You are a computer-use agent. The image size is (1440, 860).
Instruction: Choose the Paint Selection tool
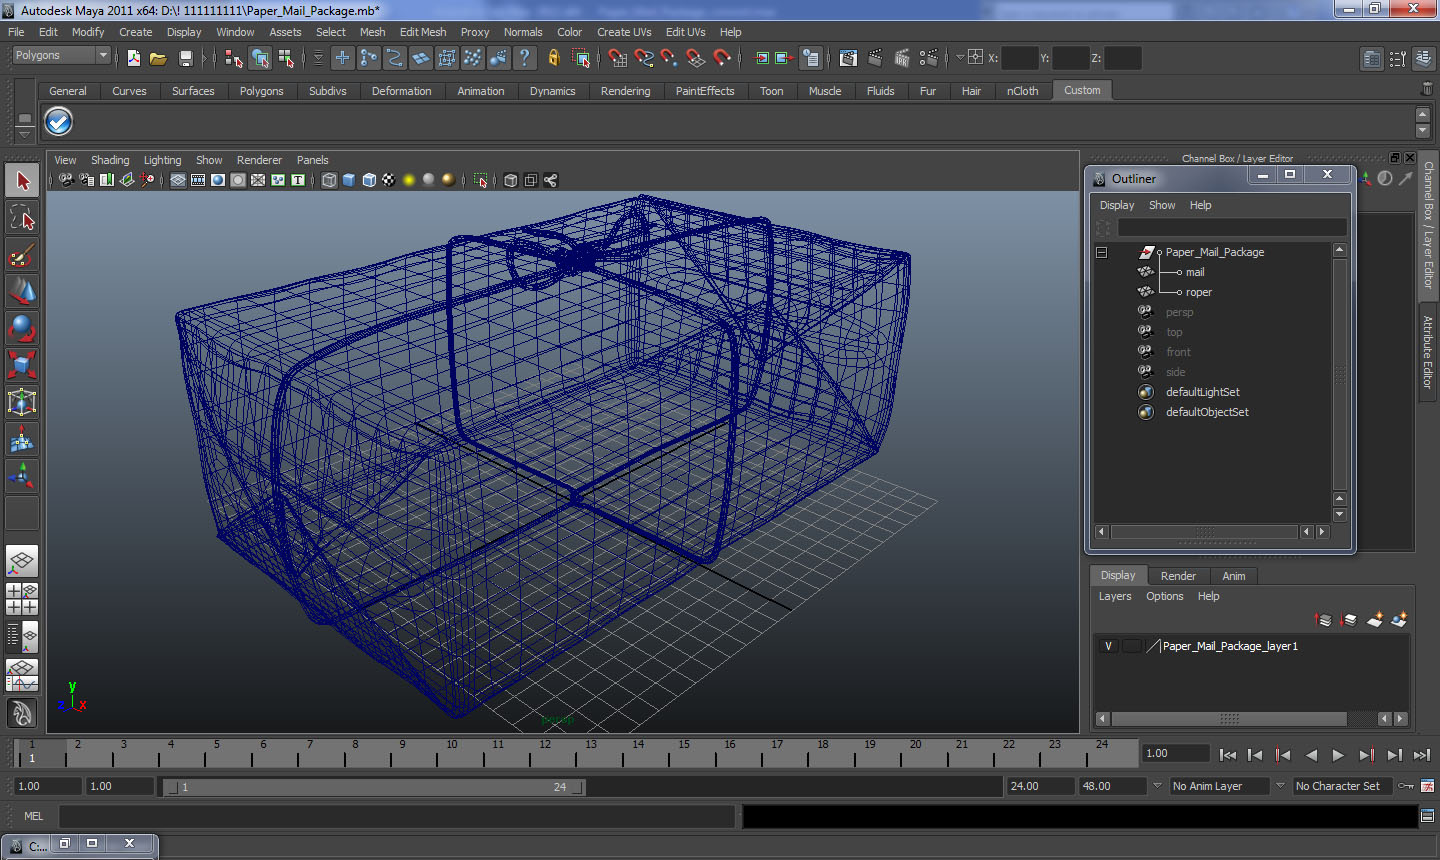[x=22, y=255]
